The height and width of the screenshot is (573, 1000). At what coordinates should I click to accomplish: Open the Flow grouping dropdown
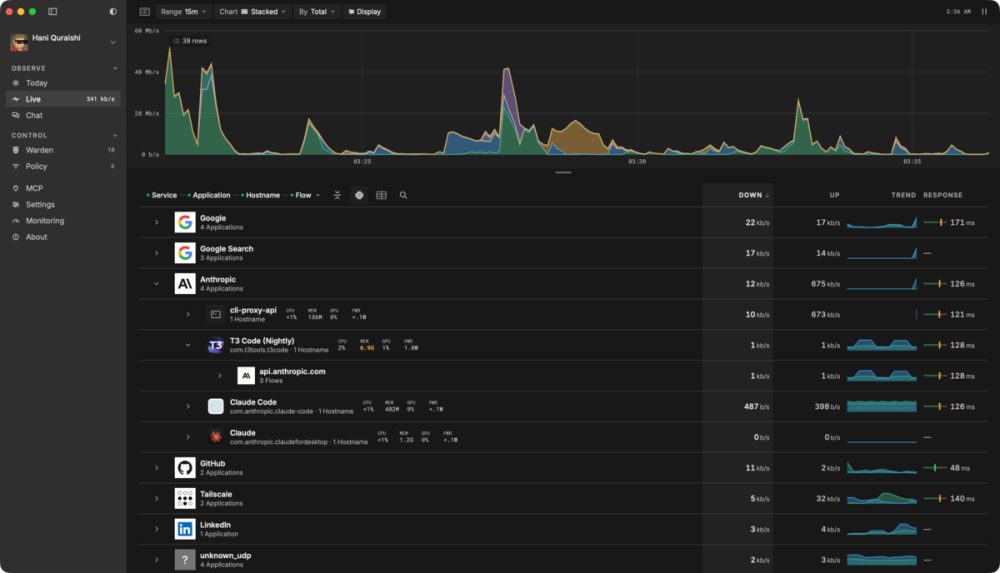[305, 195]
